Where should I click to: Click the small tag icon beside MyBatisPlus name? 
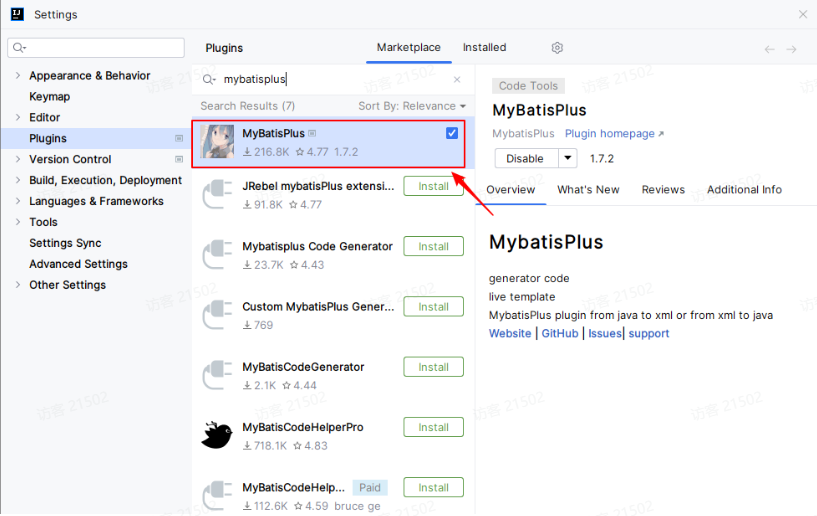click(x=312, y=133)
